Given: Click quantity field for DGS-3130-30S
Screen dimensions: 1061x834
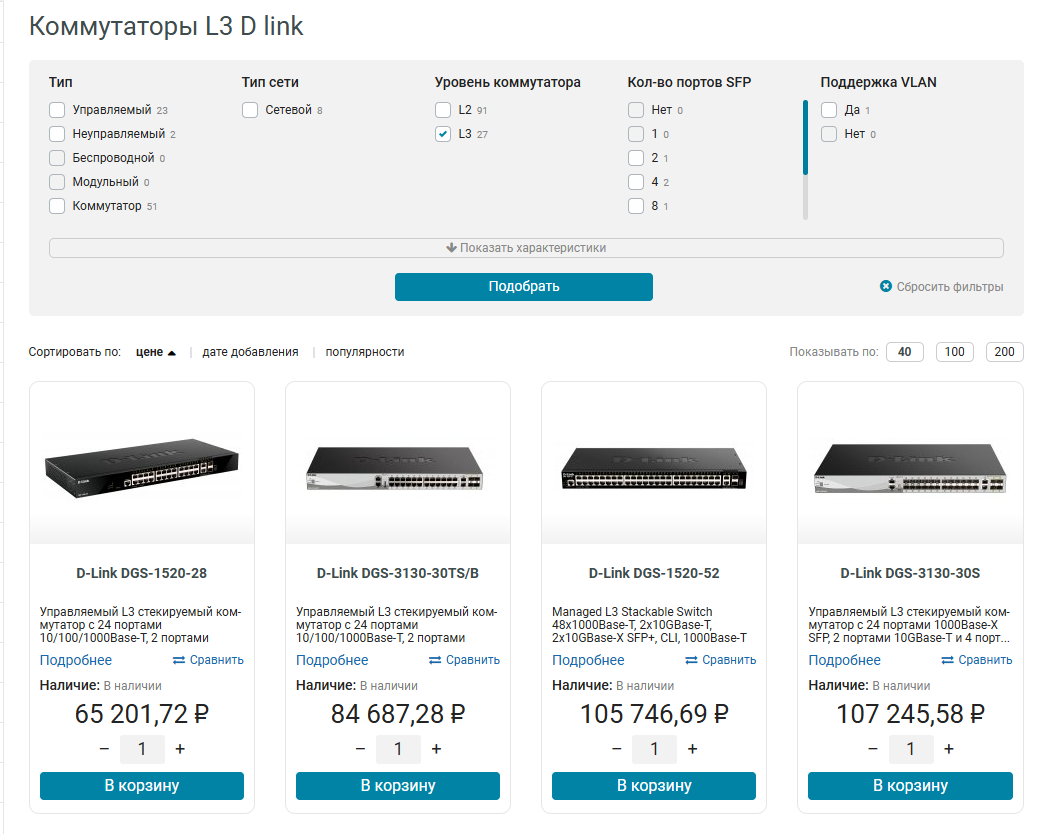Looking at the screenshot, I should [911, 749].
